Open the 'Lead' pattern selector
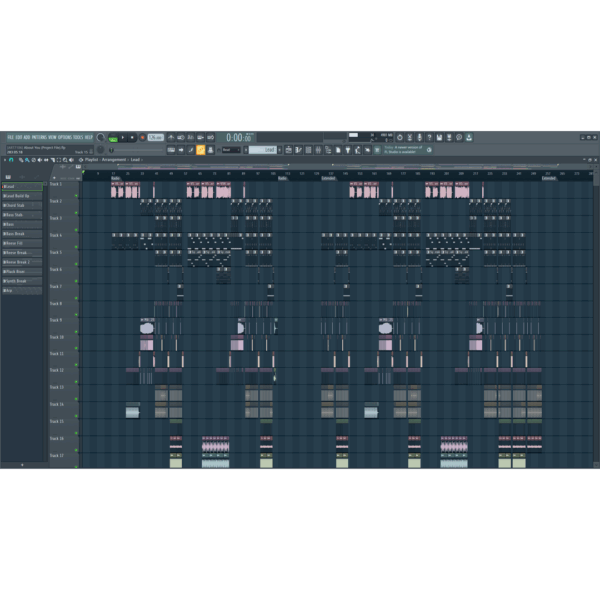The image size is (600, 600). click(262, 150)
